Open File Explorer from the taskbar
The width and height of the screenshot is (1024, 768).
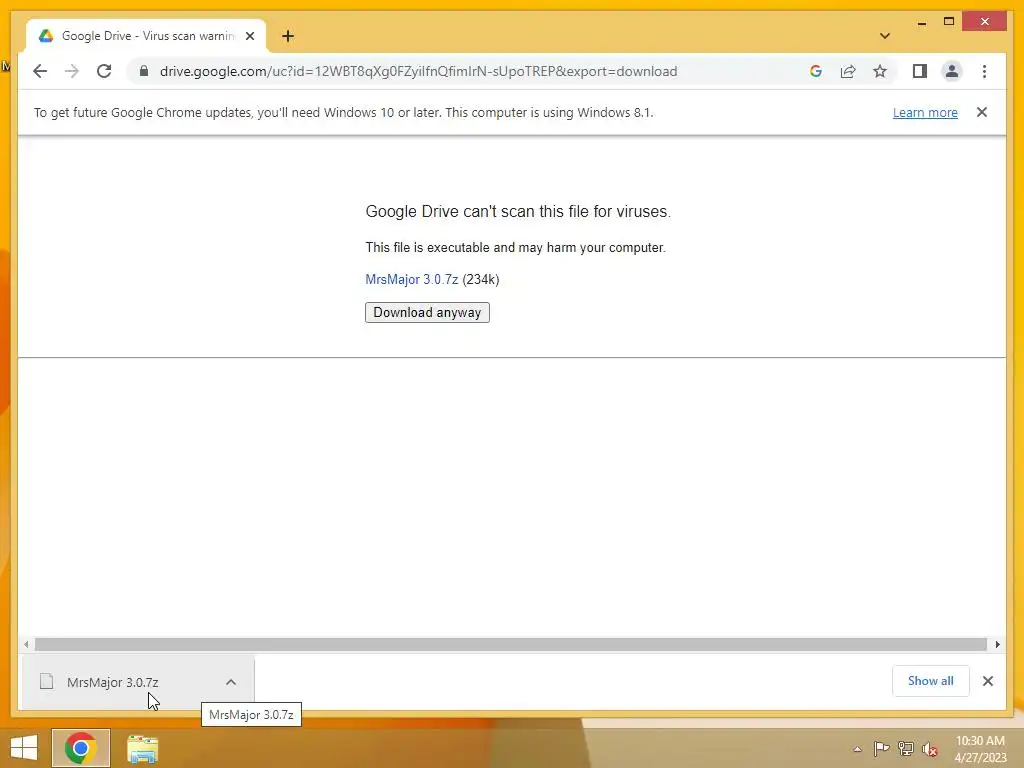(x=142, y=748)
